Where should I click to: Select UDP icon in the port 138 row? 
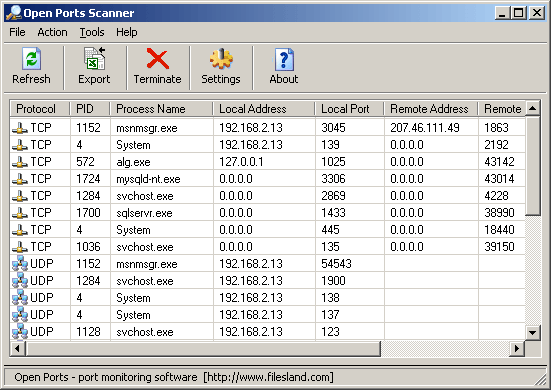20,298
